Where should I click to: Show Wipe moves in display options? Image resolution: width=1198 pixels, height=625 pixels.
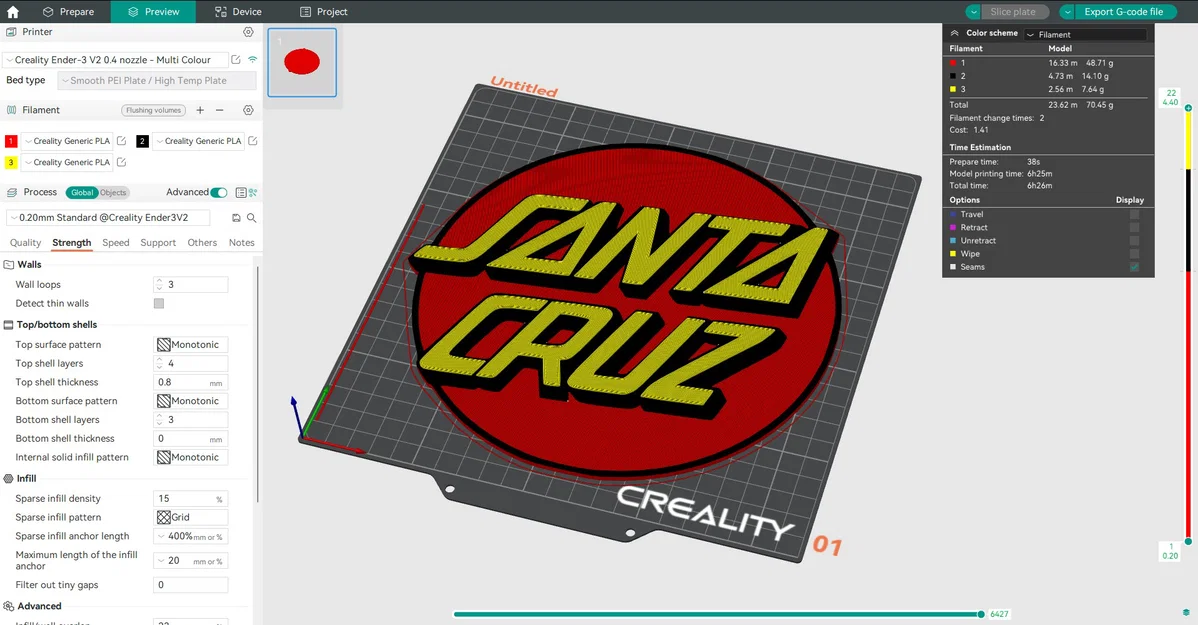[x=1135, y=254]
